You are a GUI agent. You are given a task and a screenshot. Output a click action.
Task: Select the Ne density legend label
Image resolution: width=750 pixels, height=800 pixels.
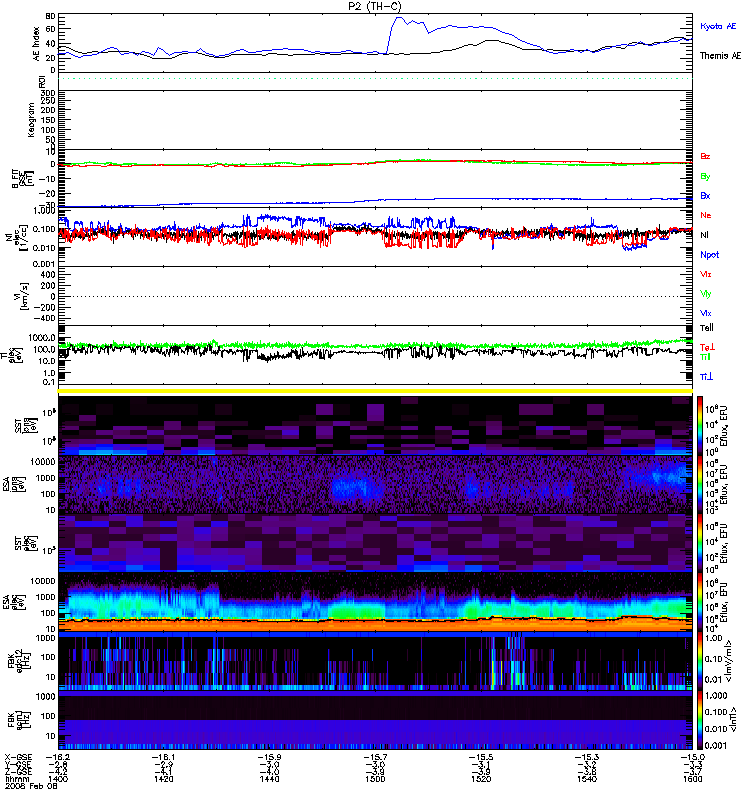(706, 215)
